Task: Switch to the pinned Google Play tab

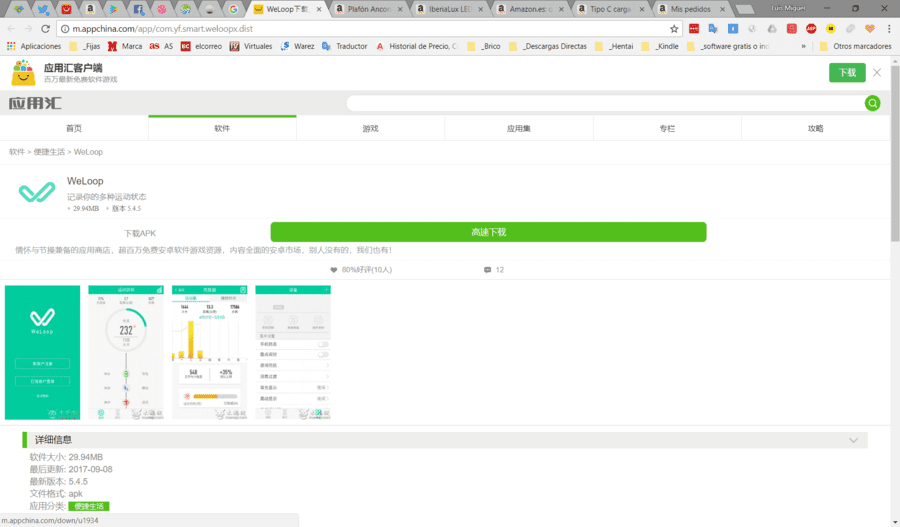Action: [x=114, y=9]
